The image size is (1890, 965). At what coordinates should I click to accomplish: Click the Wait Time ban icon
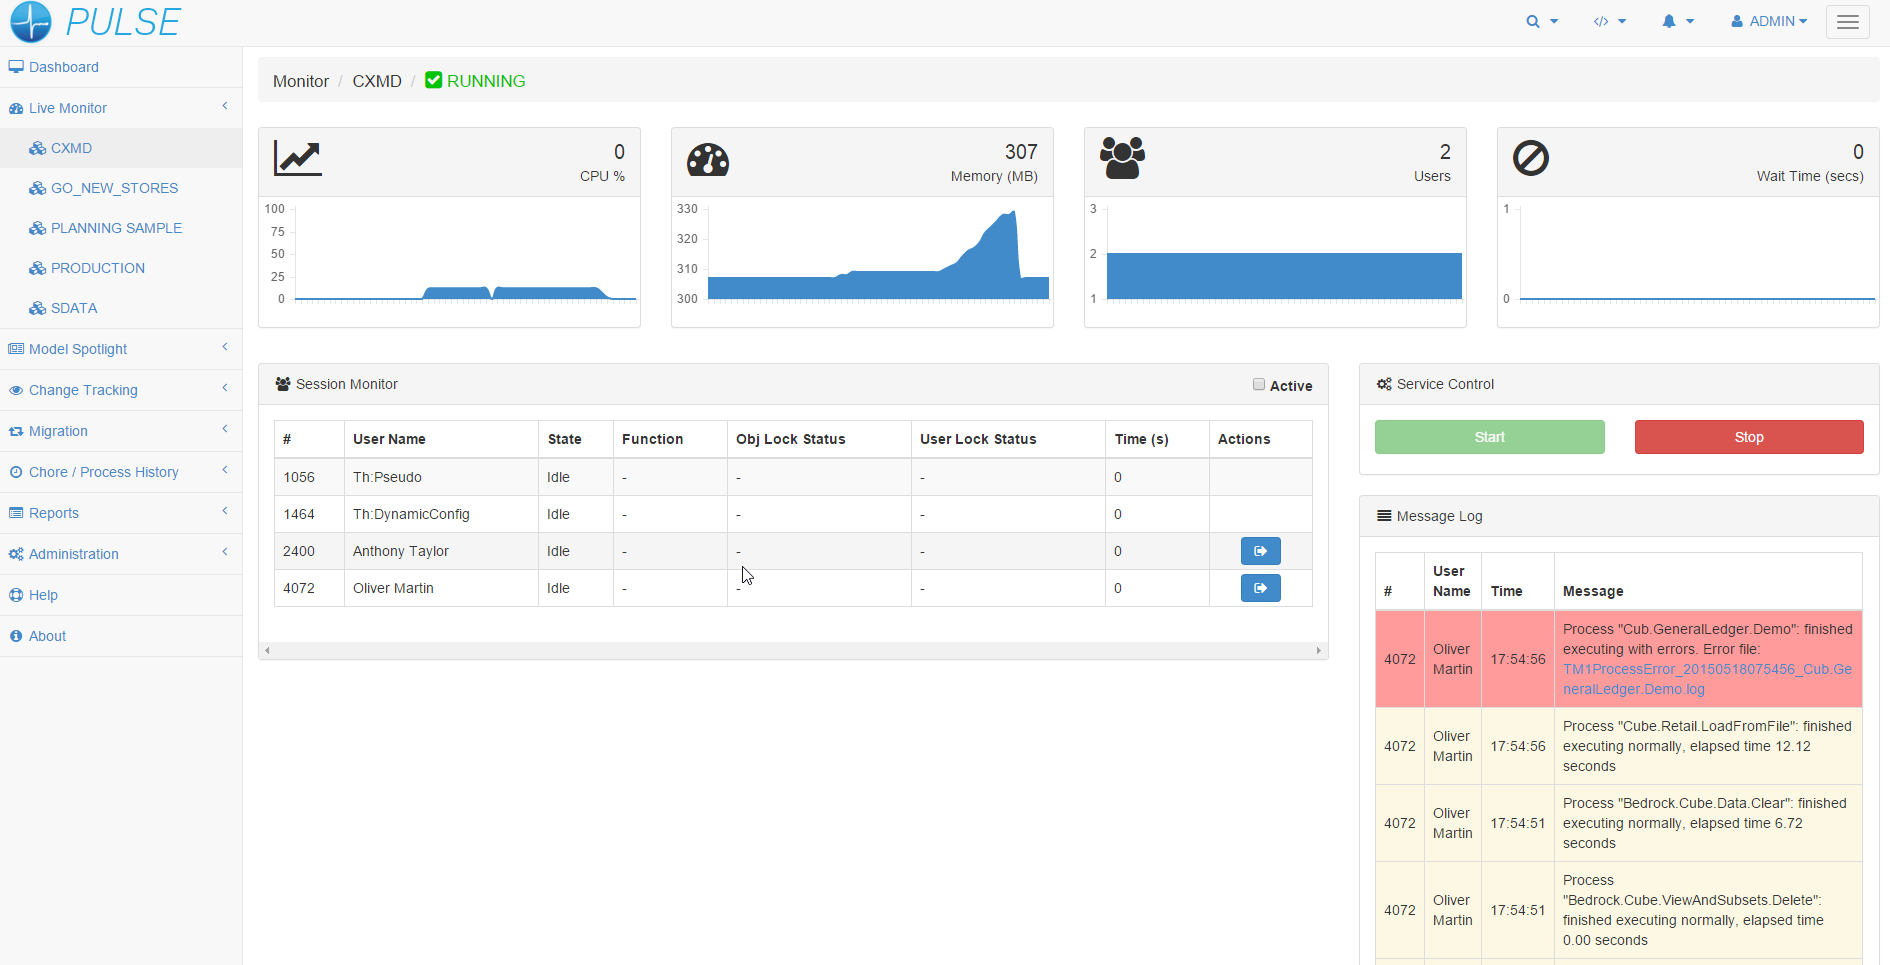point(1531,158)
